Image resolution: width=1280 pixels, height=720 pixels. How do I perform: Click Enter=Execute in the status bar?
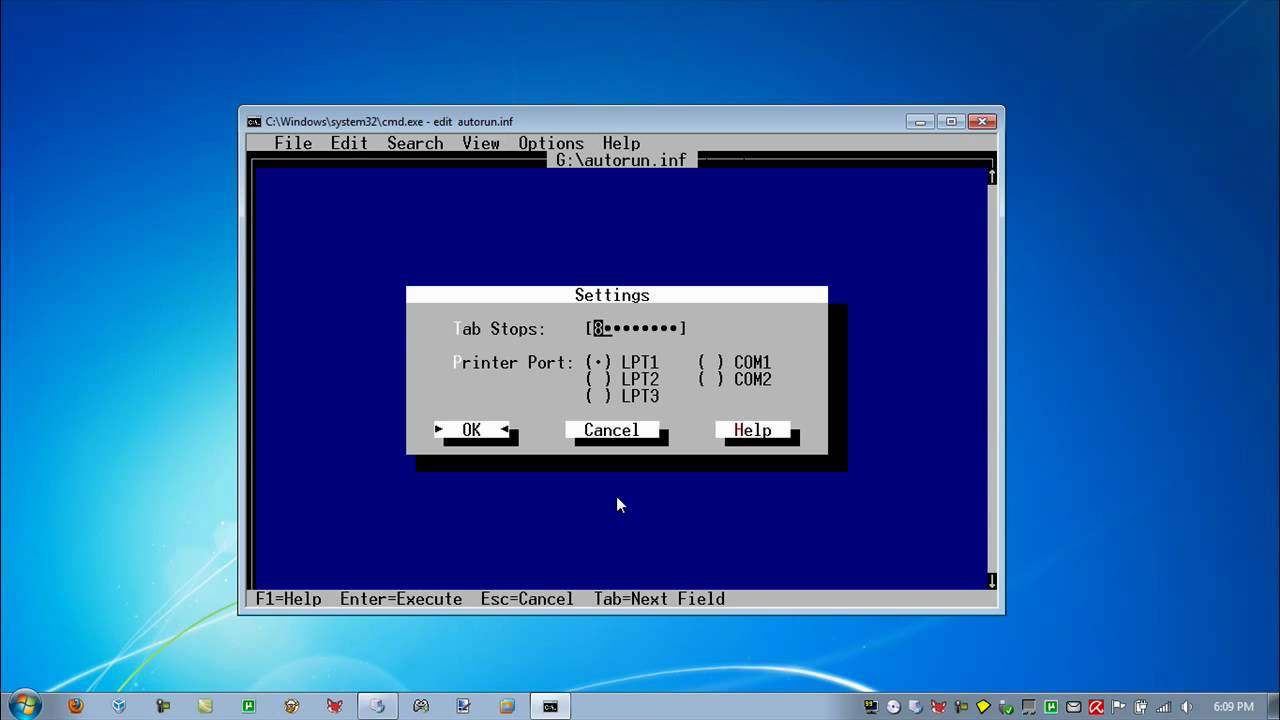pos(401,599)
